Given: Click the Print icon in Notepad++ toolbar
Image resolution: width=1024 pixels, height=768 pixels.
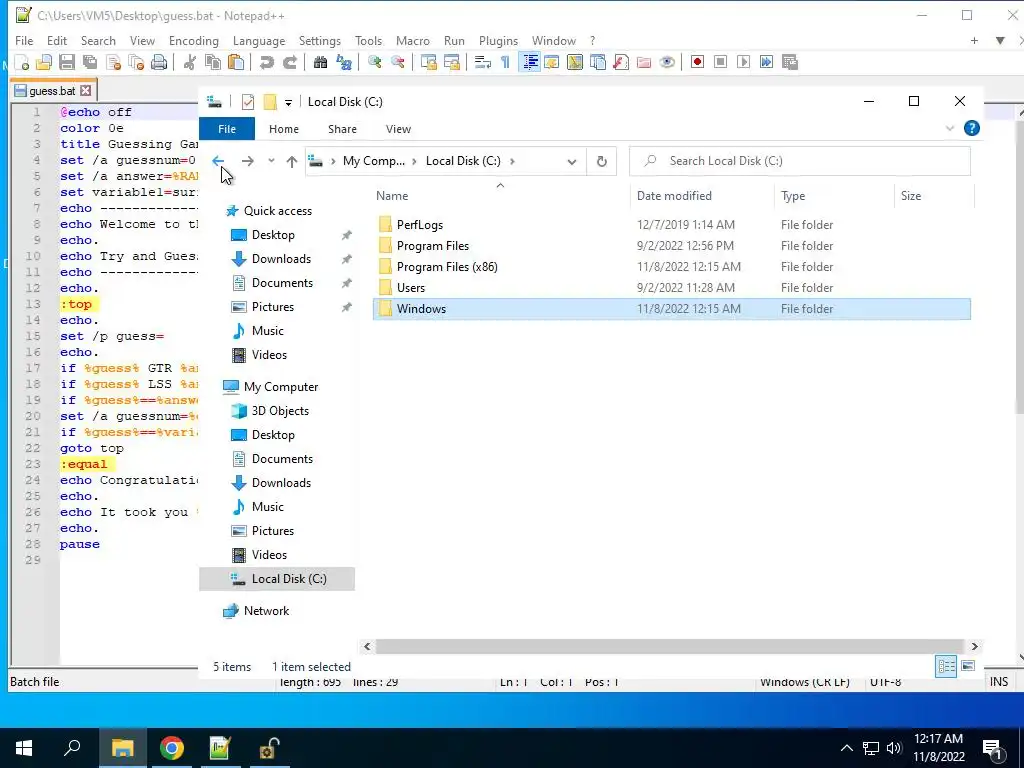Looking at the screenshot, I should tap(159, 62).
